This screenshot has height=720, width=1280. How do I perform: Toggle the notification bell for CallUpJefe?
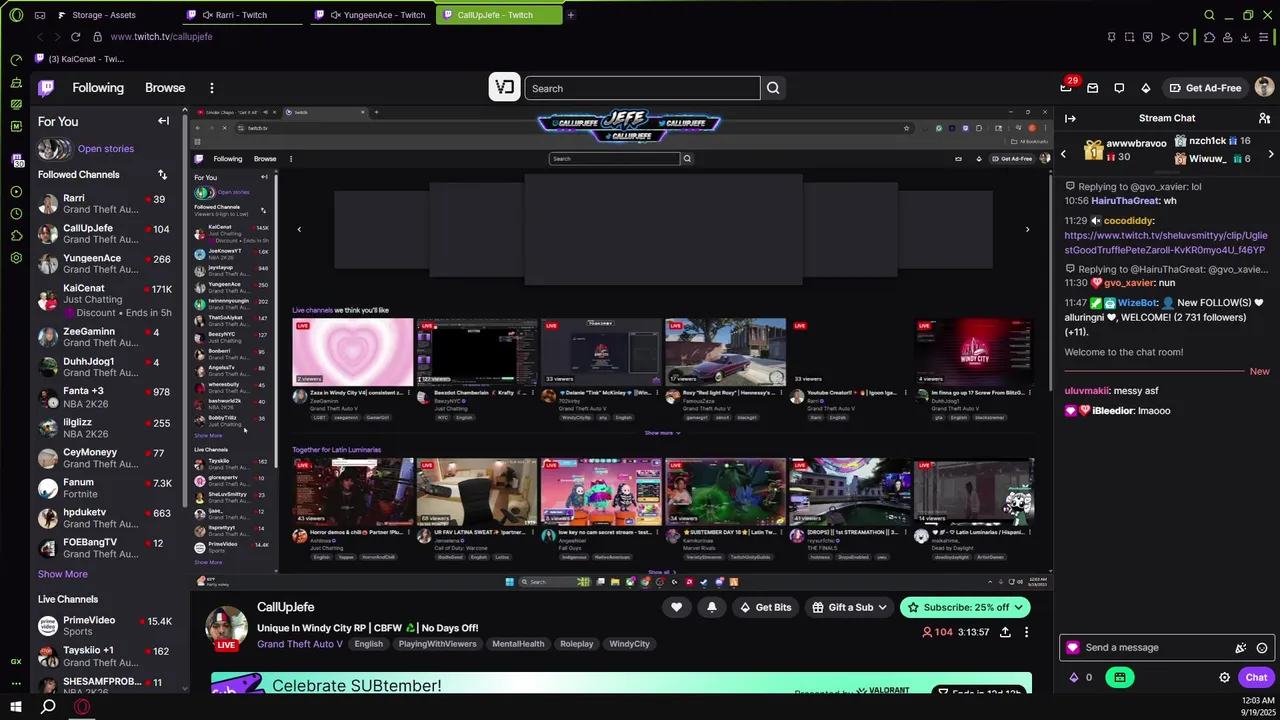[x=712, y=607]
